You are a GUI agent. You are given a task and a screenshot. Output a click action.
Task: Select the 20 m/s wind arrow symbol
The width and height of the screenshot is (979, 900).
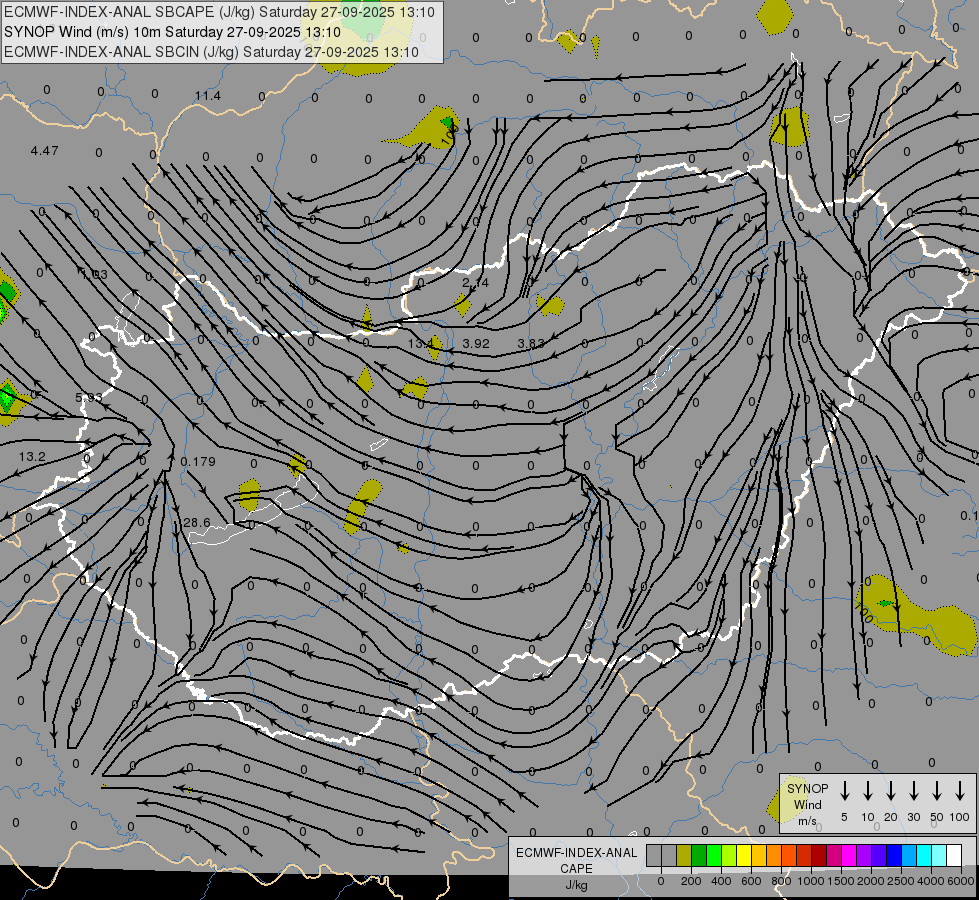[890, 791]
